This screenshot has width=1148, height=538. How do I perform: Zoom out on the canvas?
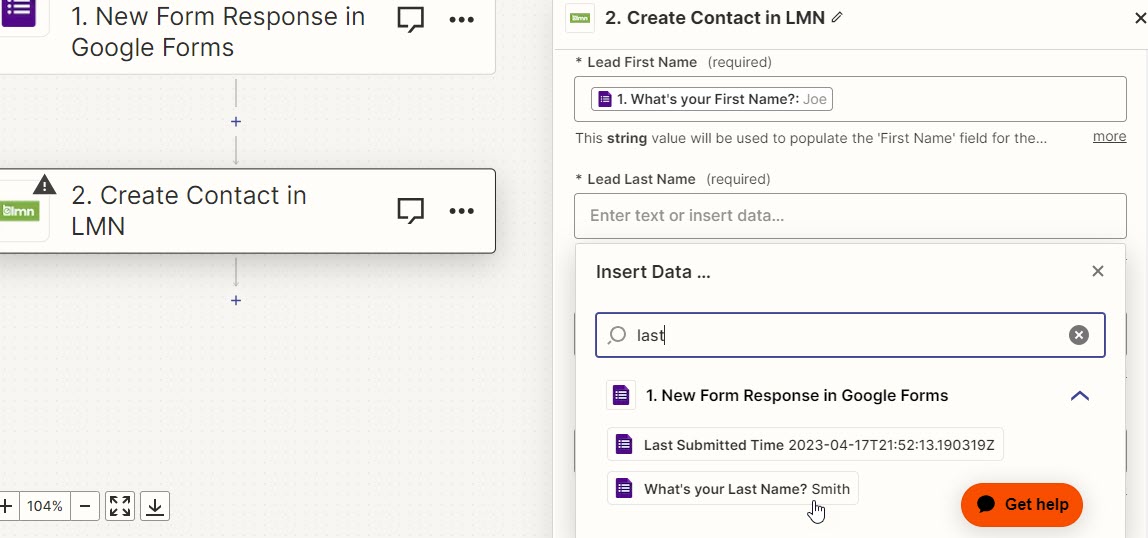(x=85, y=506)
